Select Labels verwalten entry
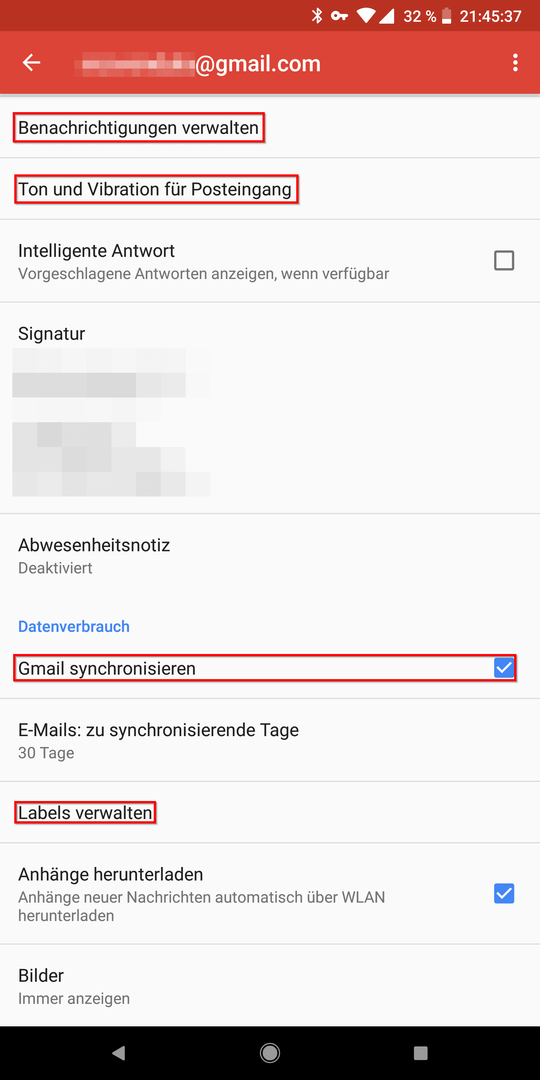The width and height of the screenshot is (540, 1080). coord(270,813)
